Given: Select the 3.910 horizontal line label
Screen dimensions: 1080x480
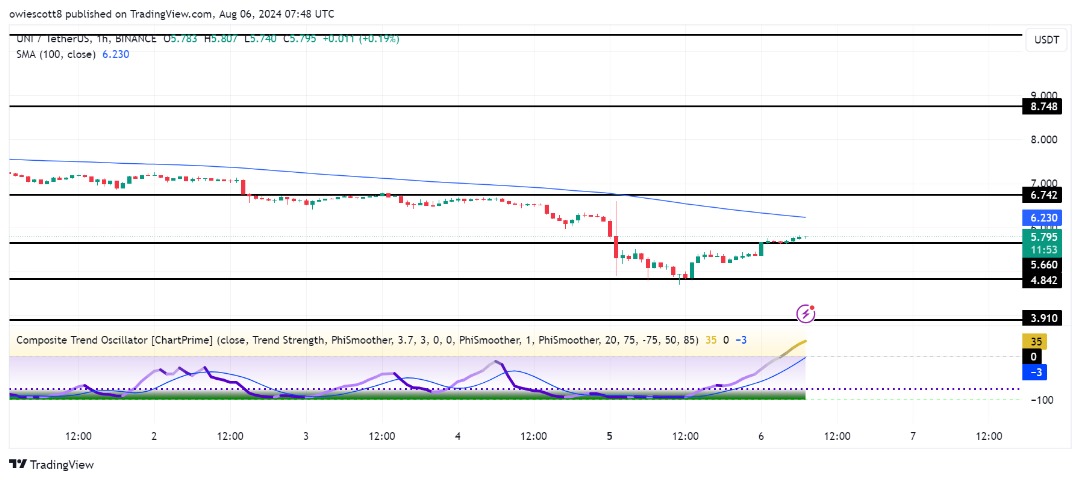Looking at the screenshot, I should [x=1043, y=320].
